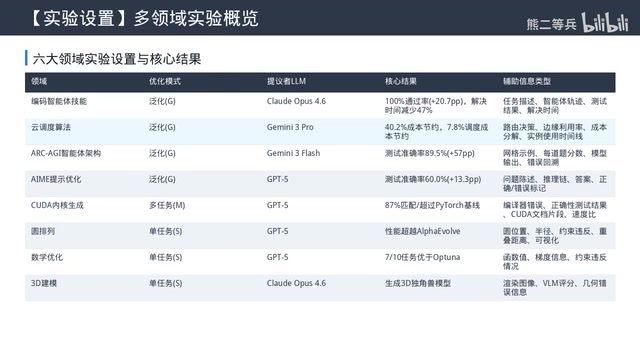
Task: Select the 性能超越AlphaEvolve cell
Action: click(422, 231)
